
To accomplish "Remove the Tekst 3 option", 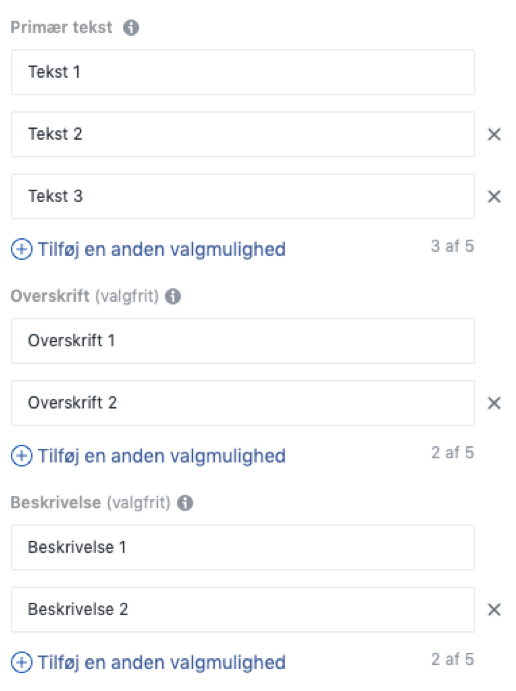I will click(494, 197).
